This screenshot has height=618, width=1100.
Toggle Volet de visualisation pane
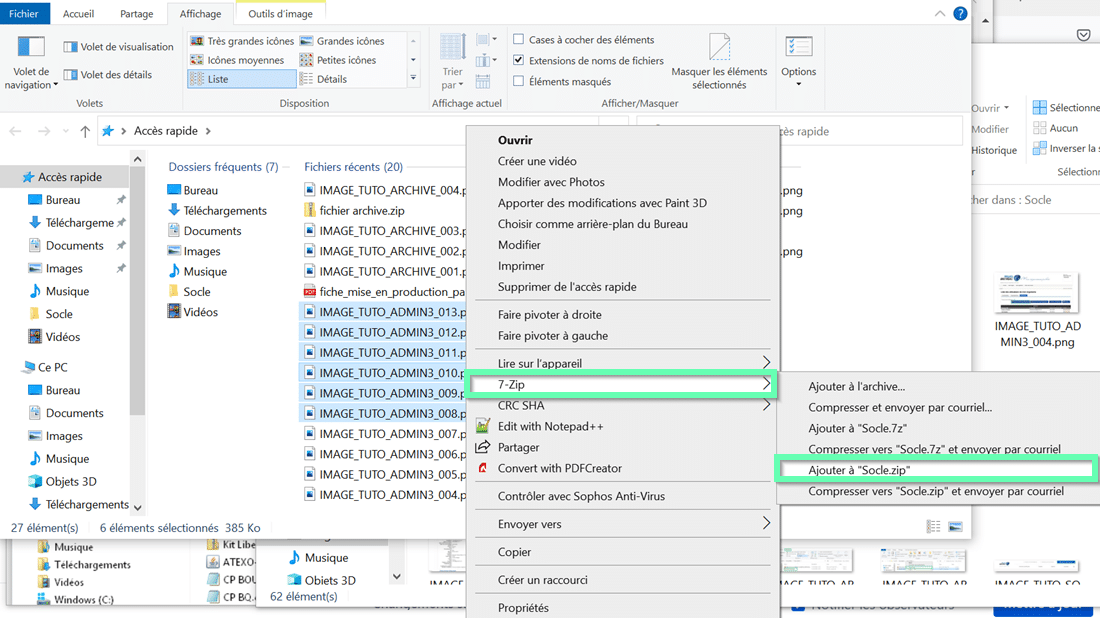tap(118, 47)
